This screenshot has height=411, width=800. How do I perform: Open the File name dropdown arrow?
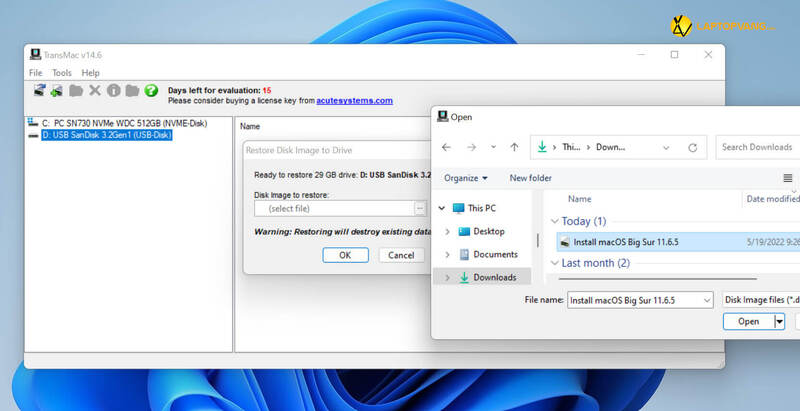click(x=707, y=300)
